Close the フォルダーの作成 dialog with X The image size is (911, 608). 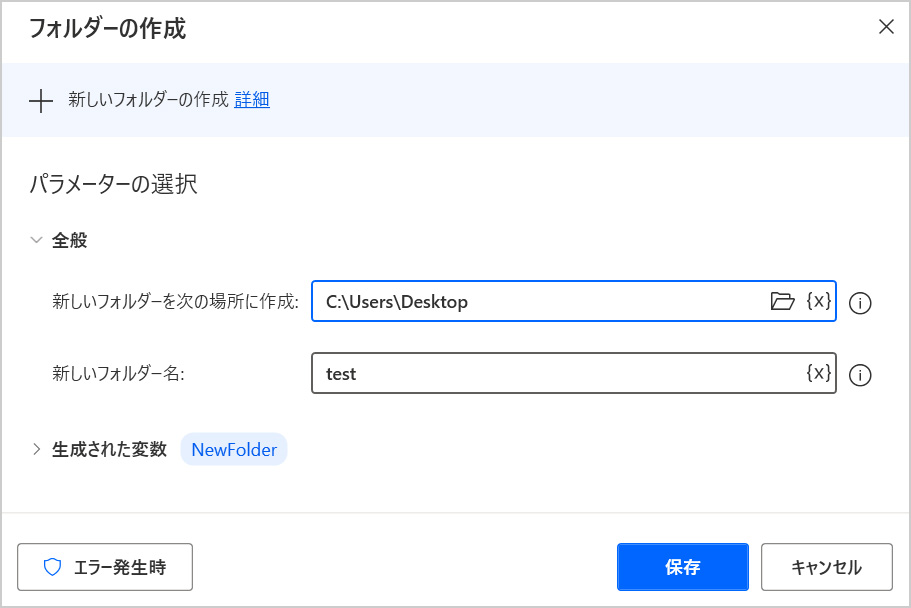pos(885,27)
